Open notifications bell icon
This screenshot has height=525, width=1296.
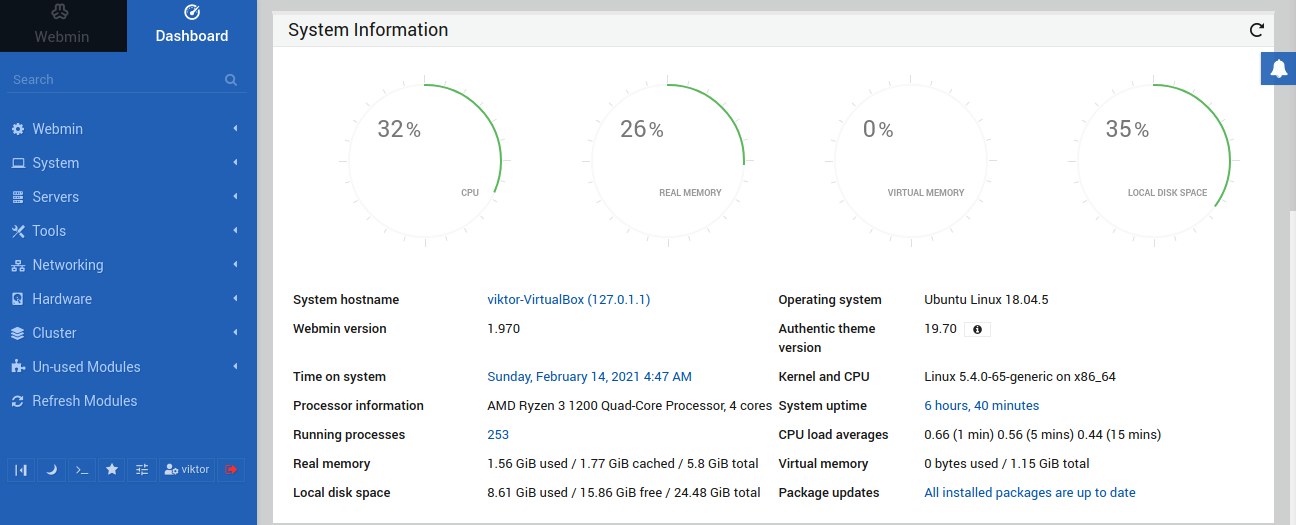pyautogui.click(x=1278, y=68)
